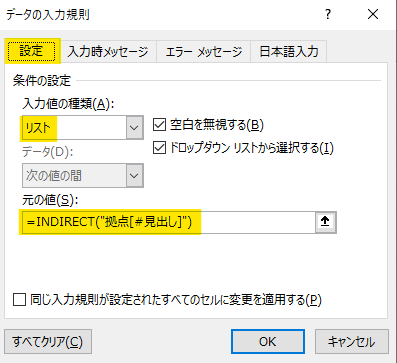Click the help question mark icon

tap(328, 14)
